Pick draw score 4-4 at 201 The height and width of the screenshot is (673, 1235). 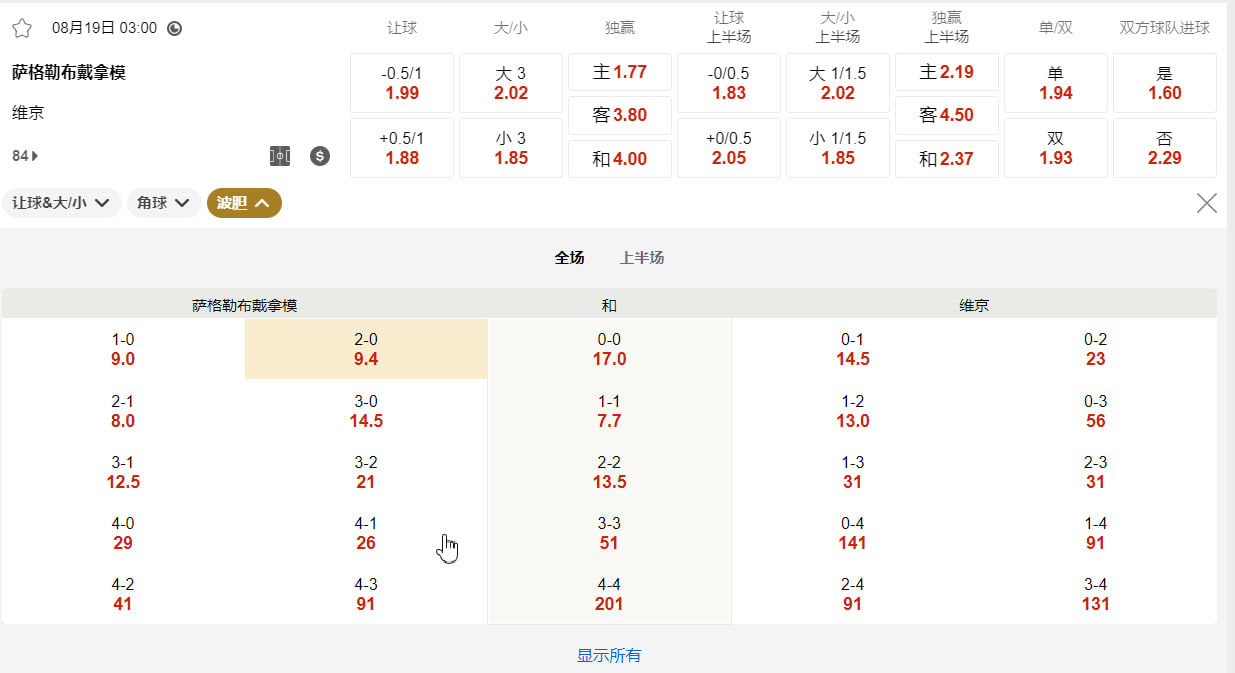point(609,594)
